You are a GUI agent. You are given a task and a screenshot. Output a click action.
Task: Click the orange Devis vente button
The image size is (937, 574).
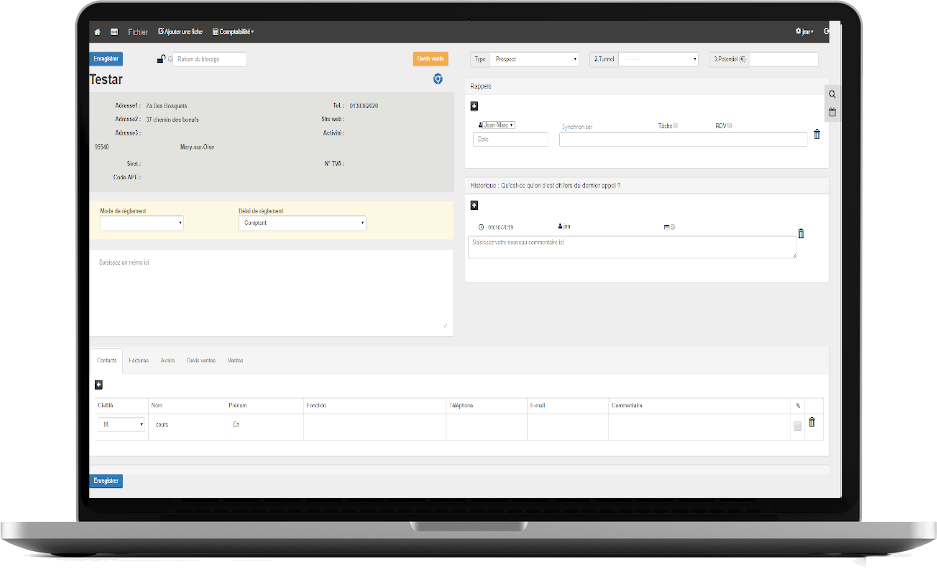(x=430, y=59)
